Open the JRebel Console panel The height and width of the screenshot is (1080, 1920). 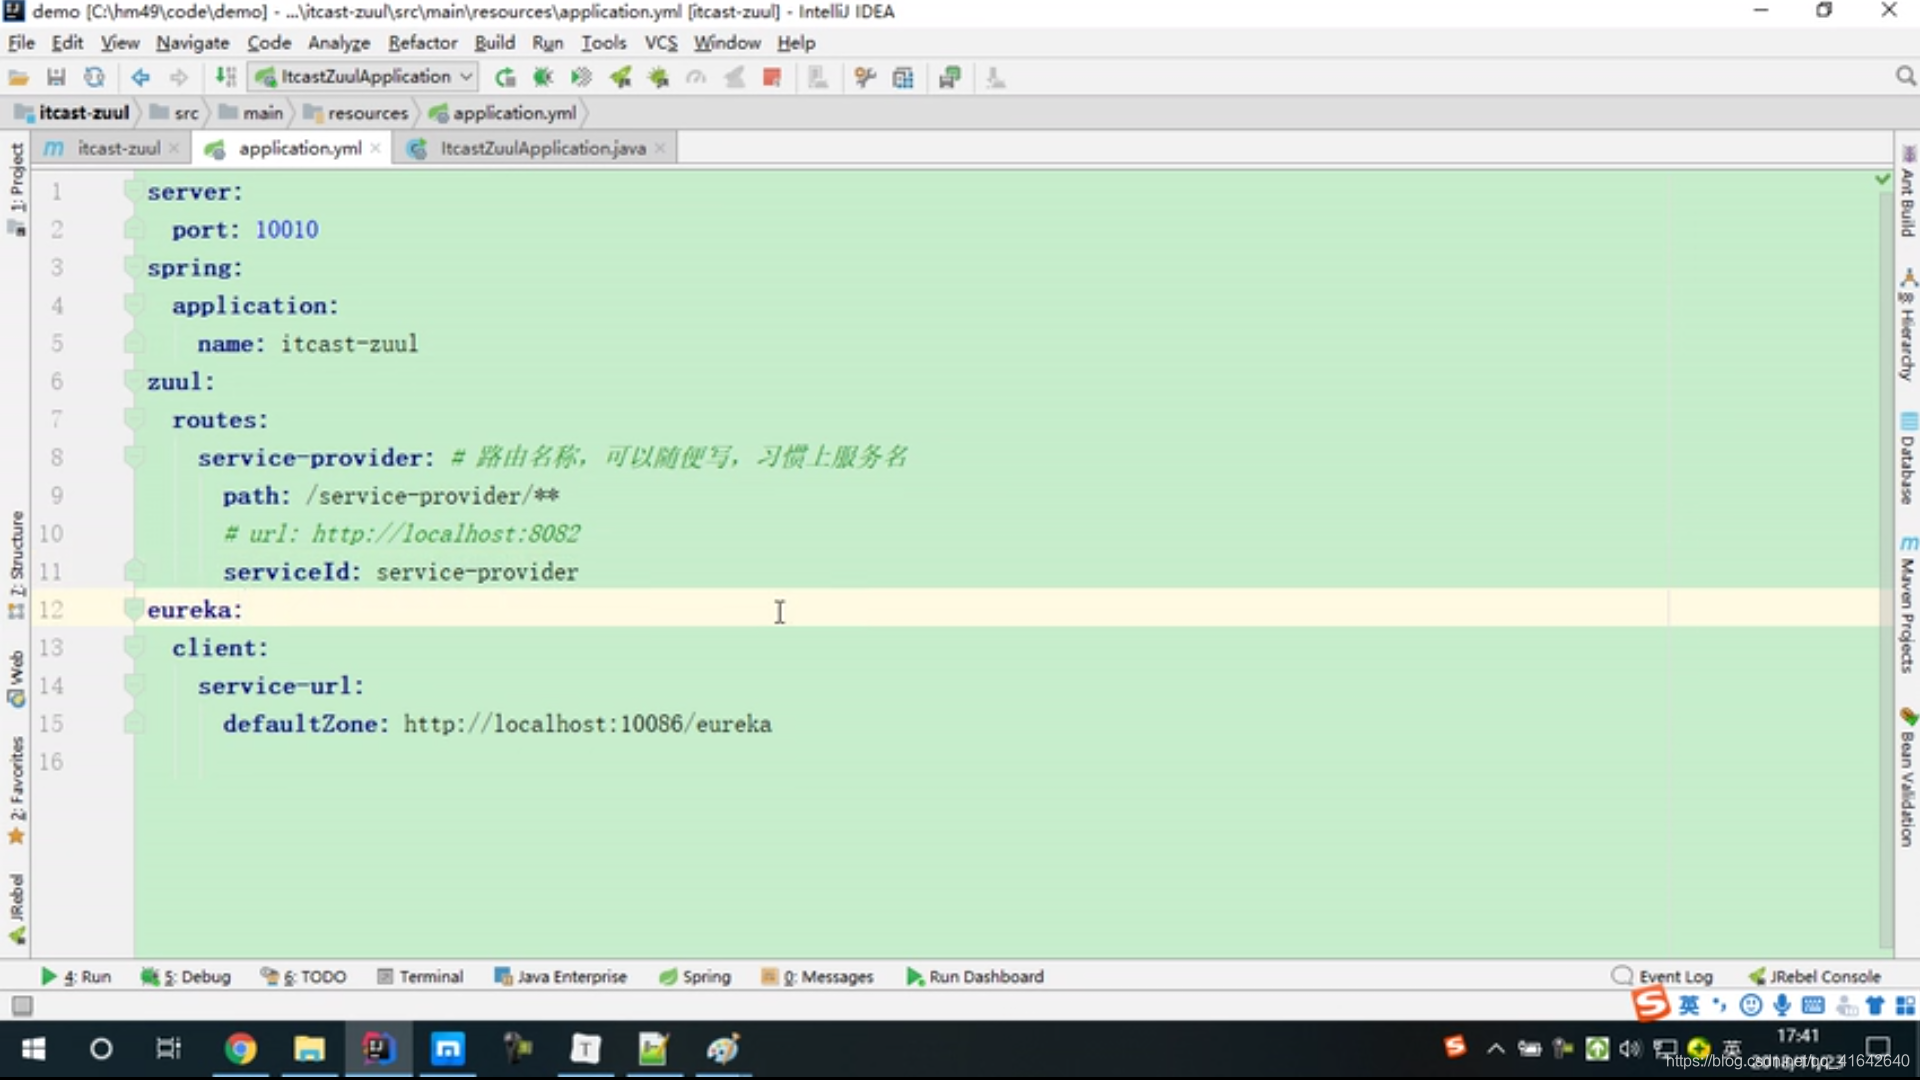(x=1814, y=976)
